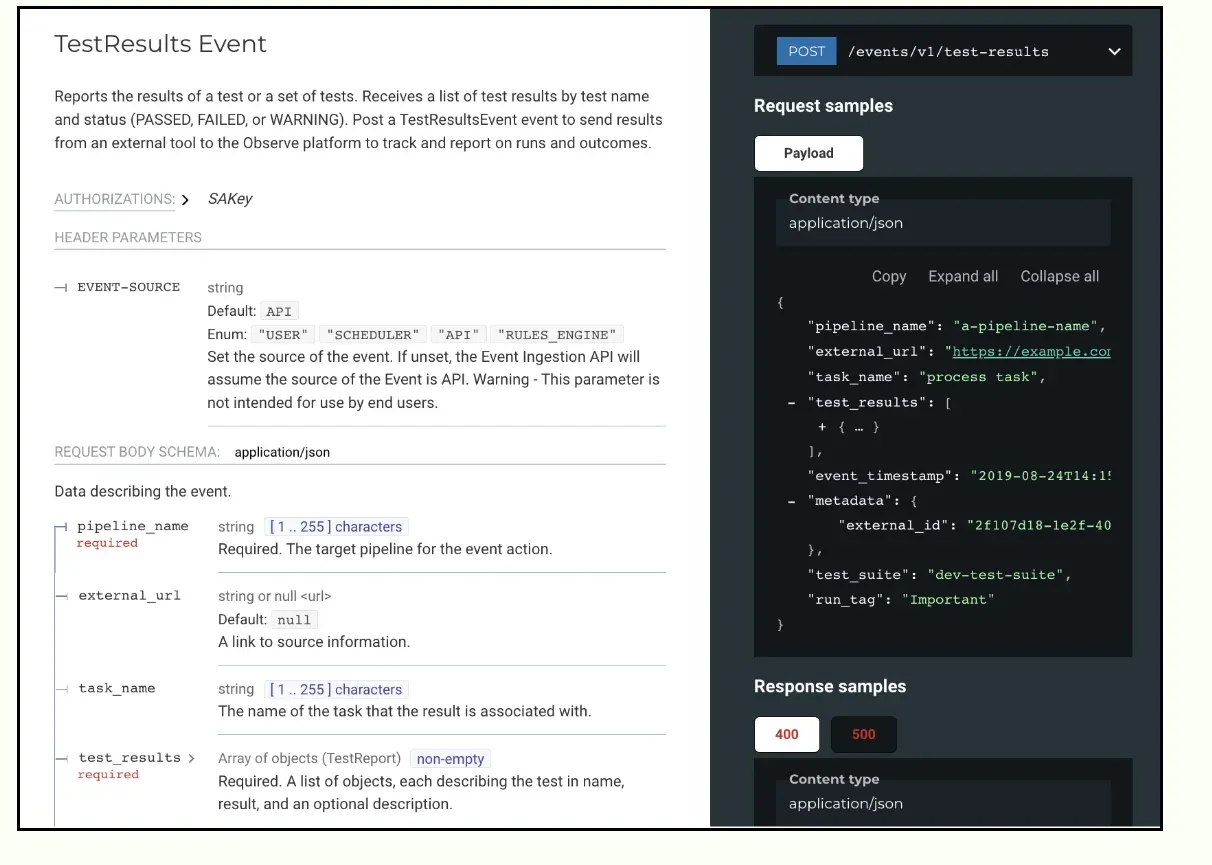This screenshot has height=865, width=1212.
Task: Click the test_results property name
Action: tap(130, 758)
